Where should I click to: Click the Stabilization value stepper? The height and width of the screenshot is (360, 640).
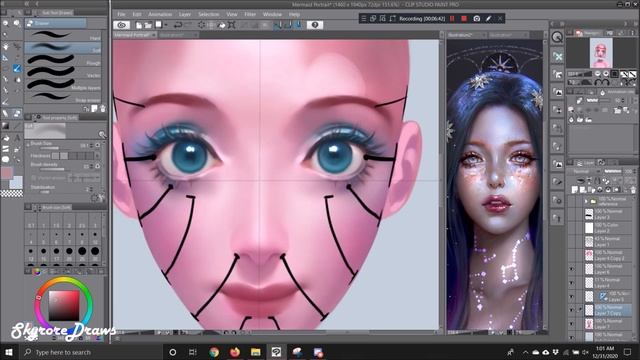91,189
